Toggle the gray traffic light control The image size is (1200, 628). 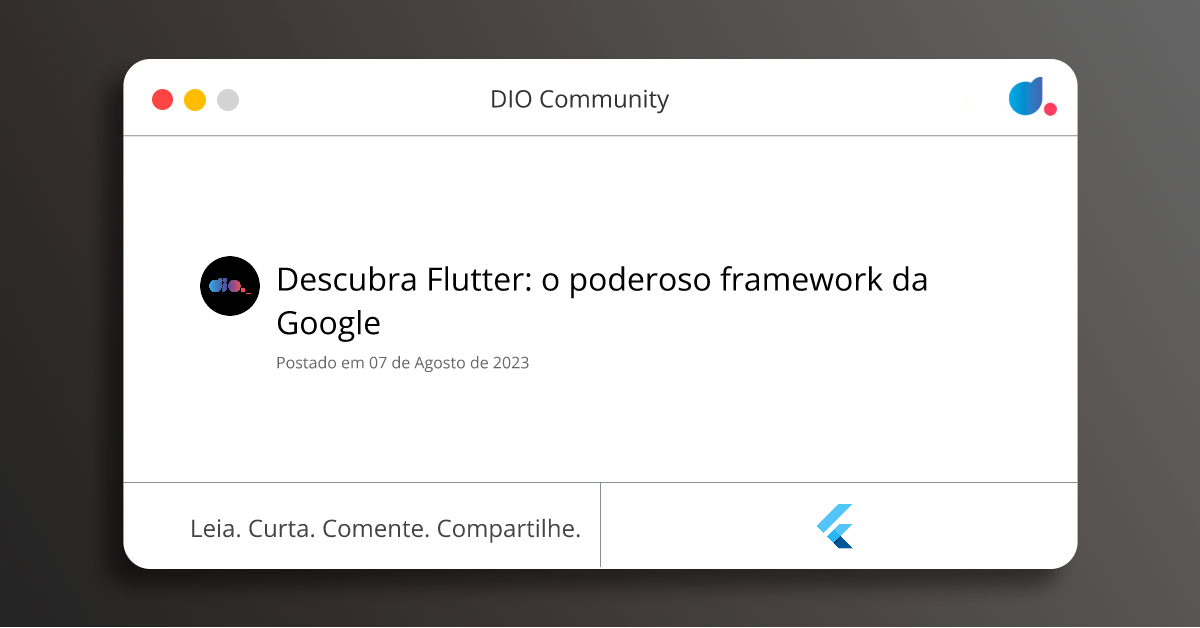[x=228, y=99]
